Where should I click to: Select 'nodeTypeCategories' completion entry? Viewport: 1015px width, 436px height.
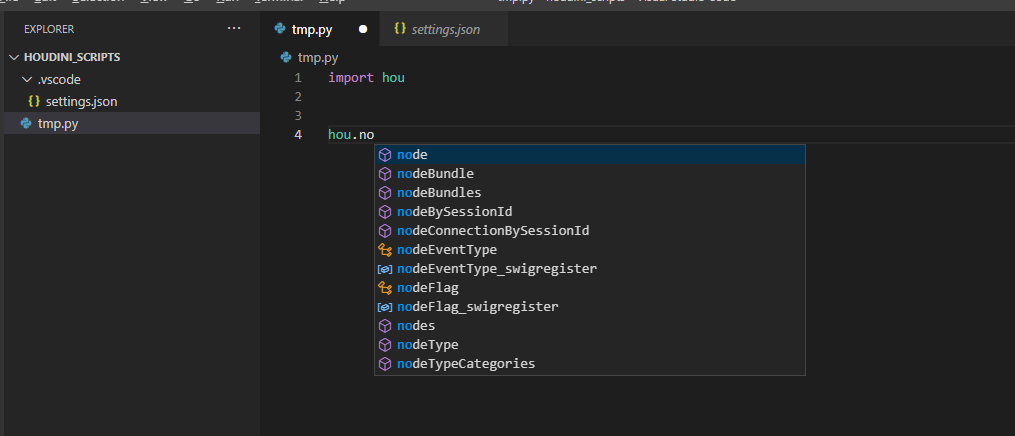[x=466, y=363]
